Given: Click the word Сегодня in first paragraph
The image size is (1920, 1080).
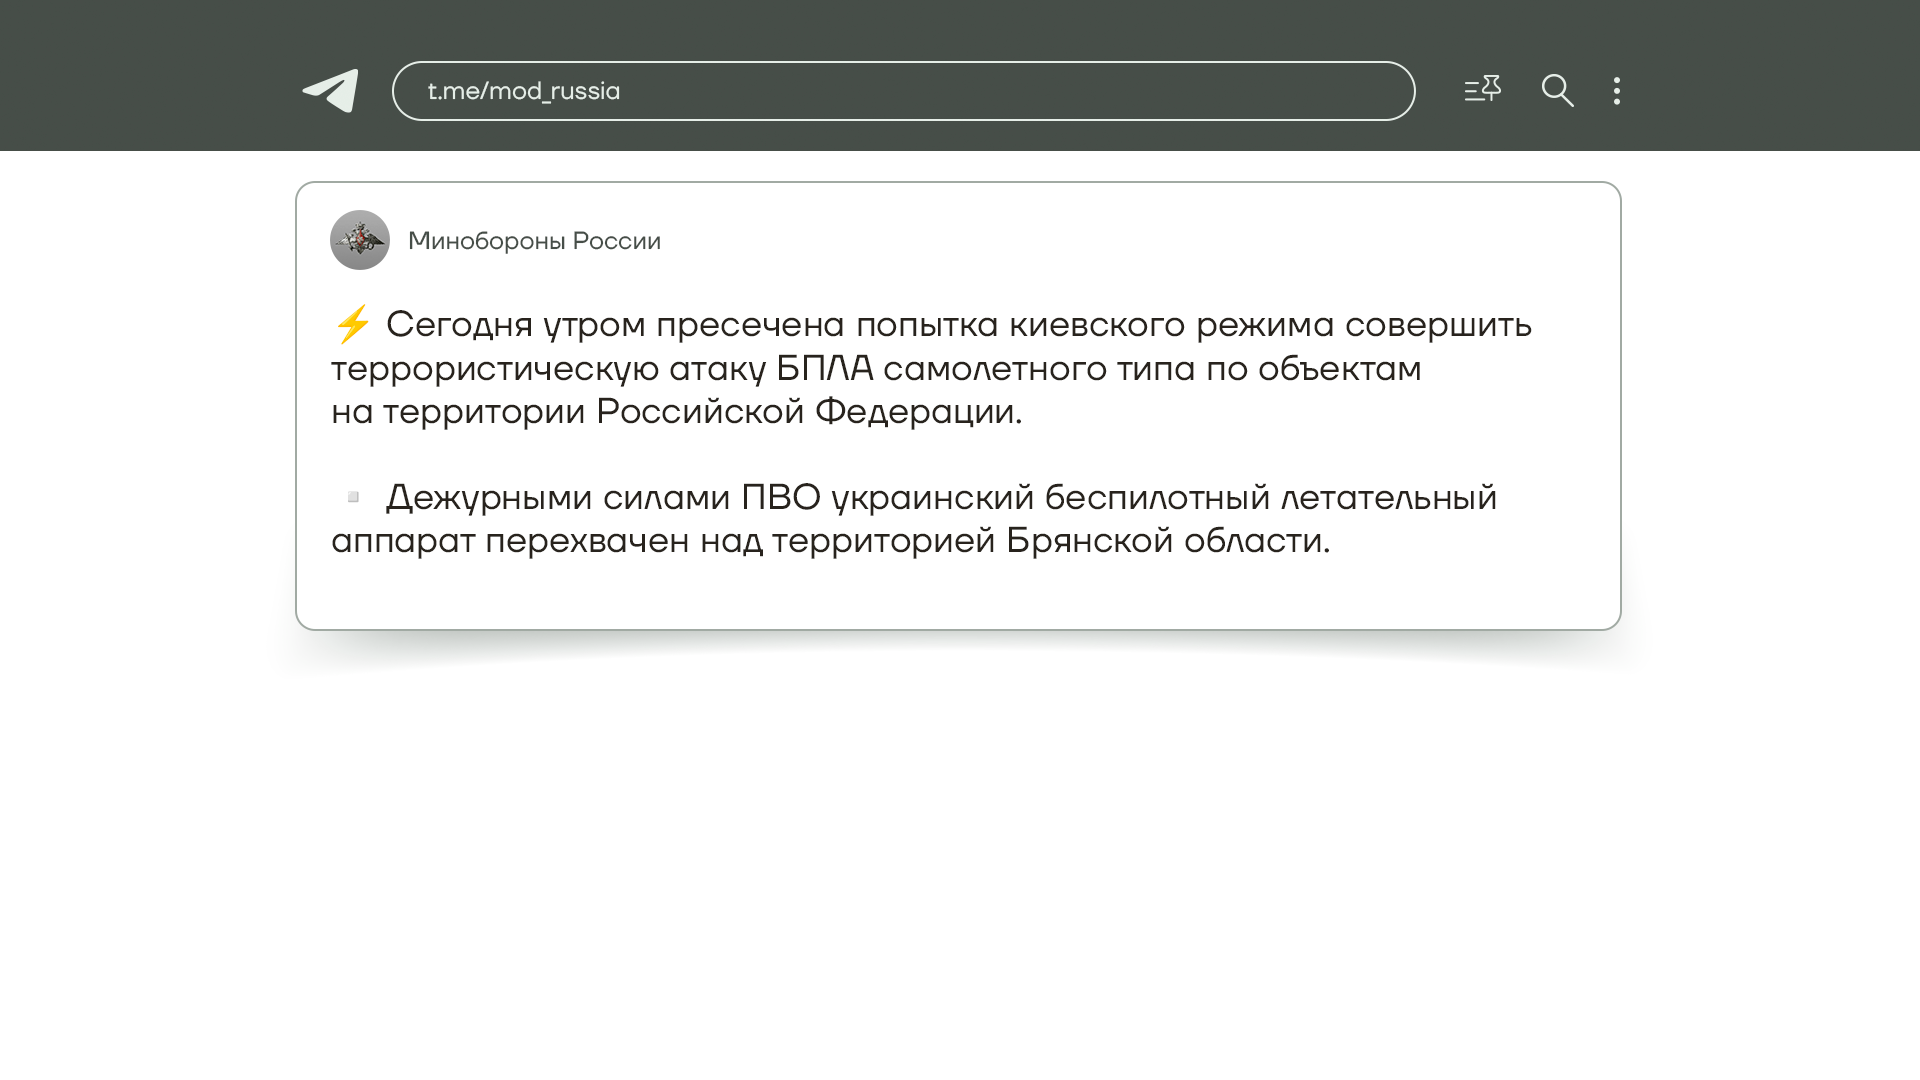Looking at the screenshot, I should [x=459, y=325].
